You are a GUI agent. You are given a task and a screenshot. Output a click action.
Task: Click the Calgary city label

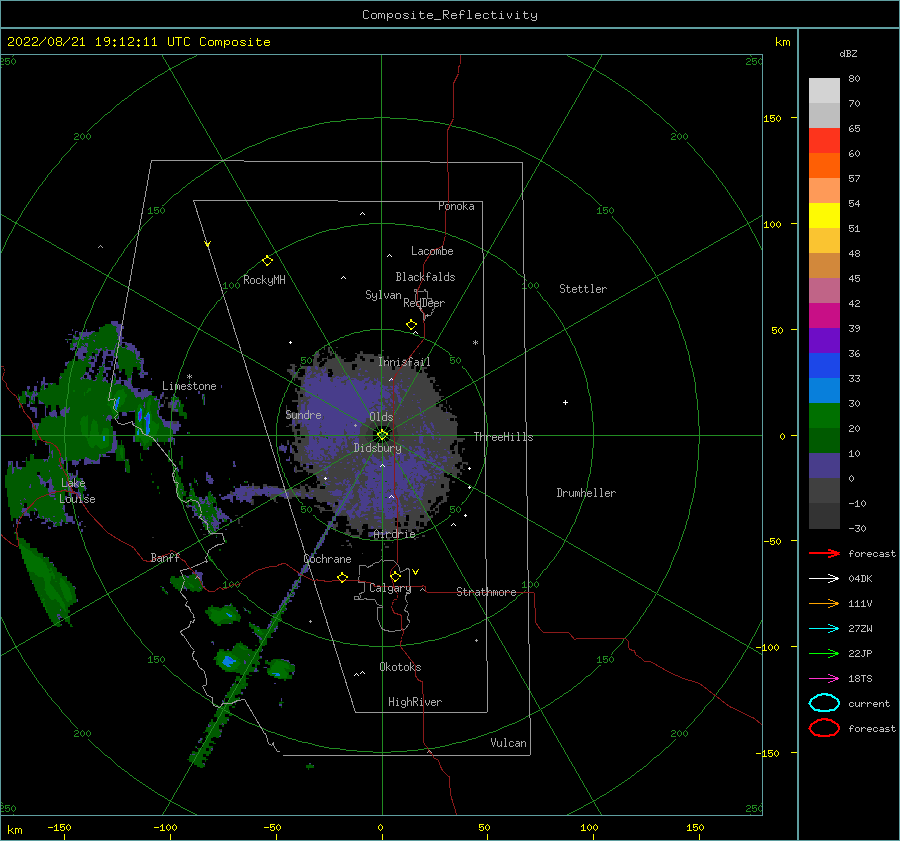click(x=390, y=588)
